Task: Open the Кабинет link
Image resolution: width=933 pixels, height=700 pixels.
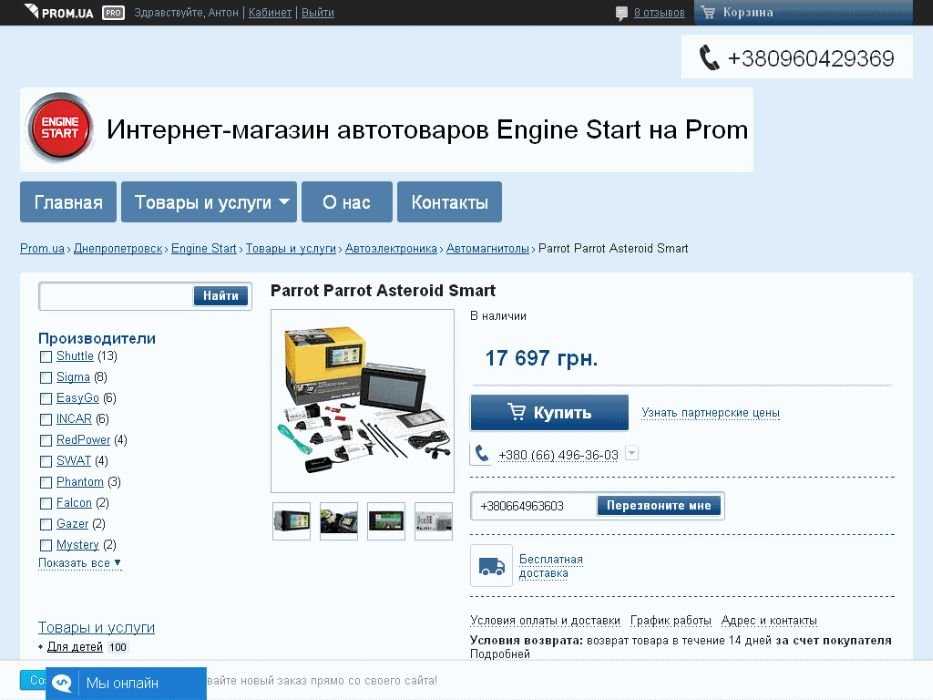Action: pyautogui.click(x=270, y=12)
